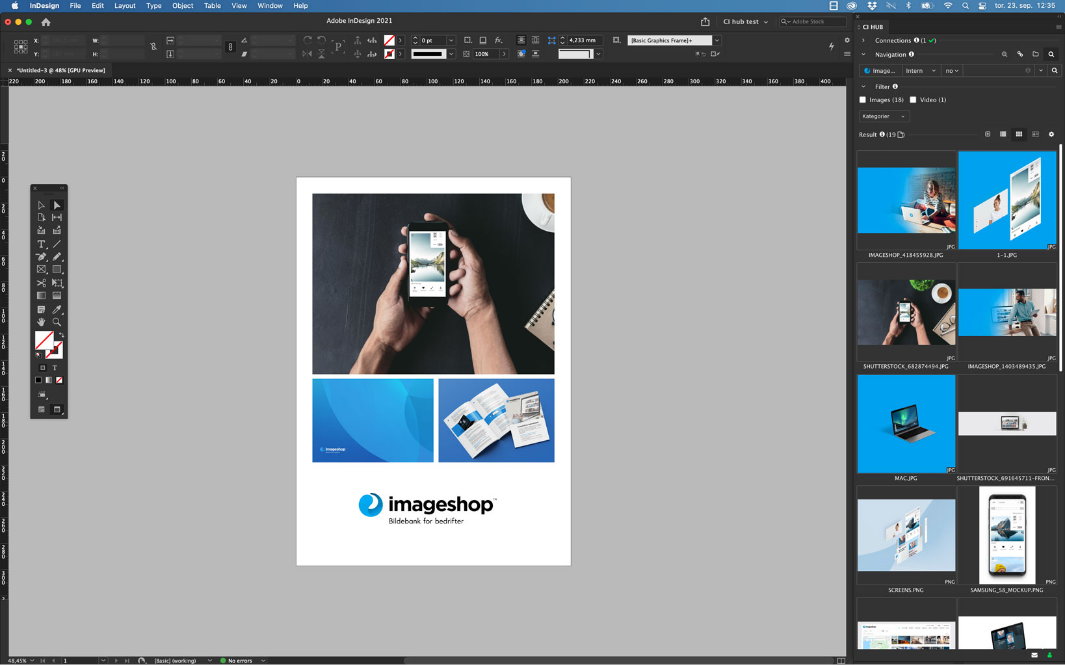Select the Scissors tool

[41, 283]
